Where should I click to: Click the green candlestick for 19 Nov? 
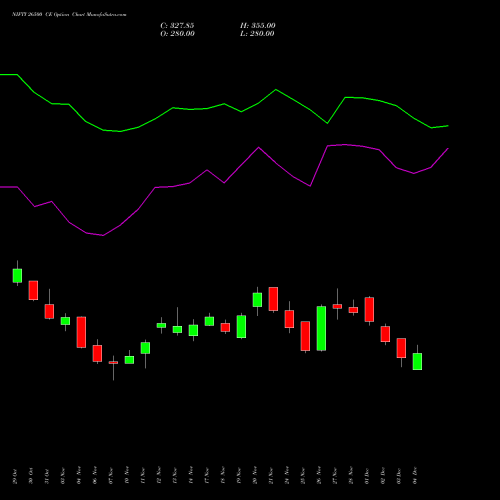click(x=241, y=327)
